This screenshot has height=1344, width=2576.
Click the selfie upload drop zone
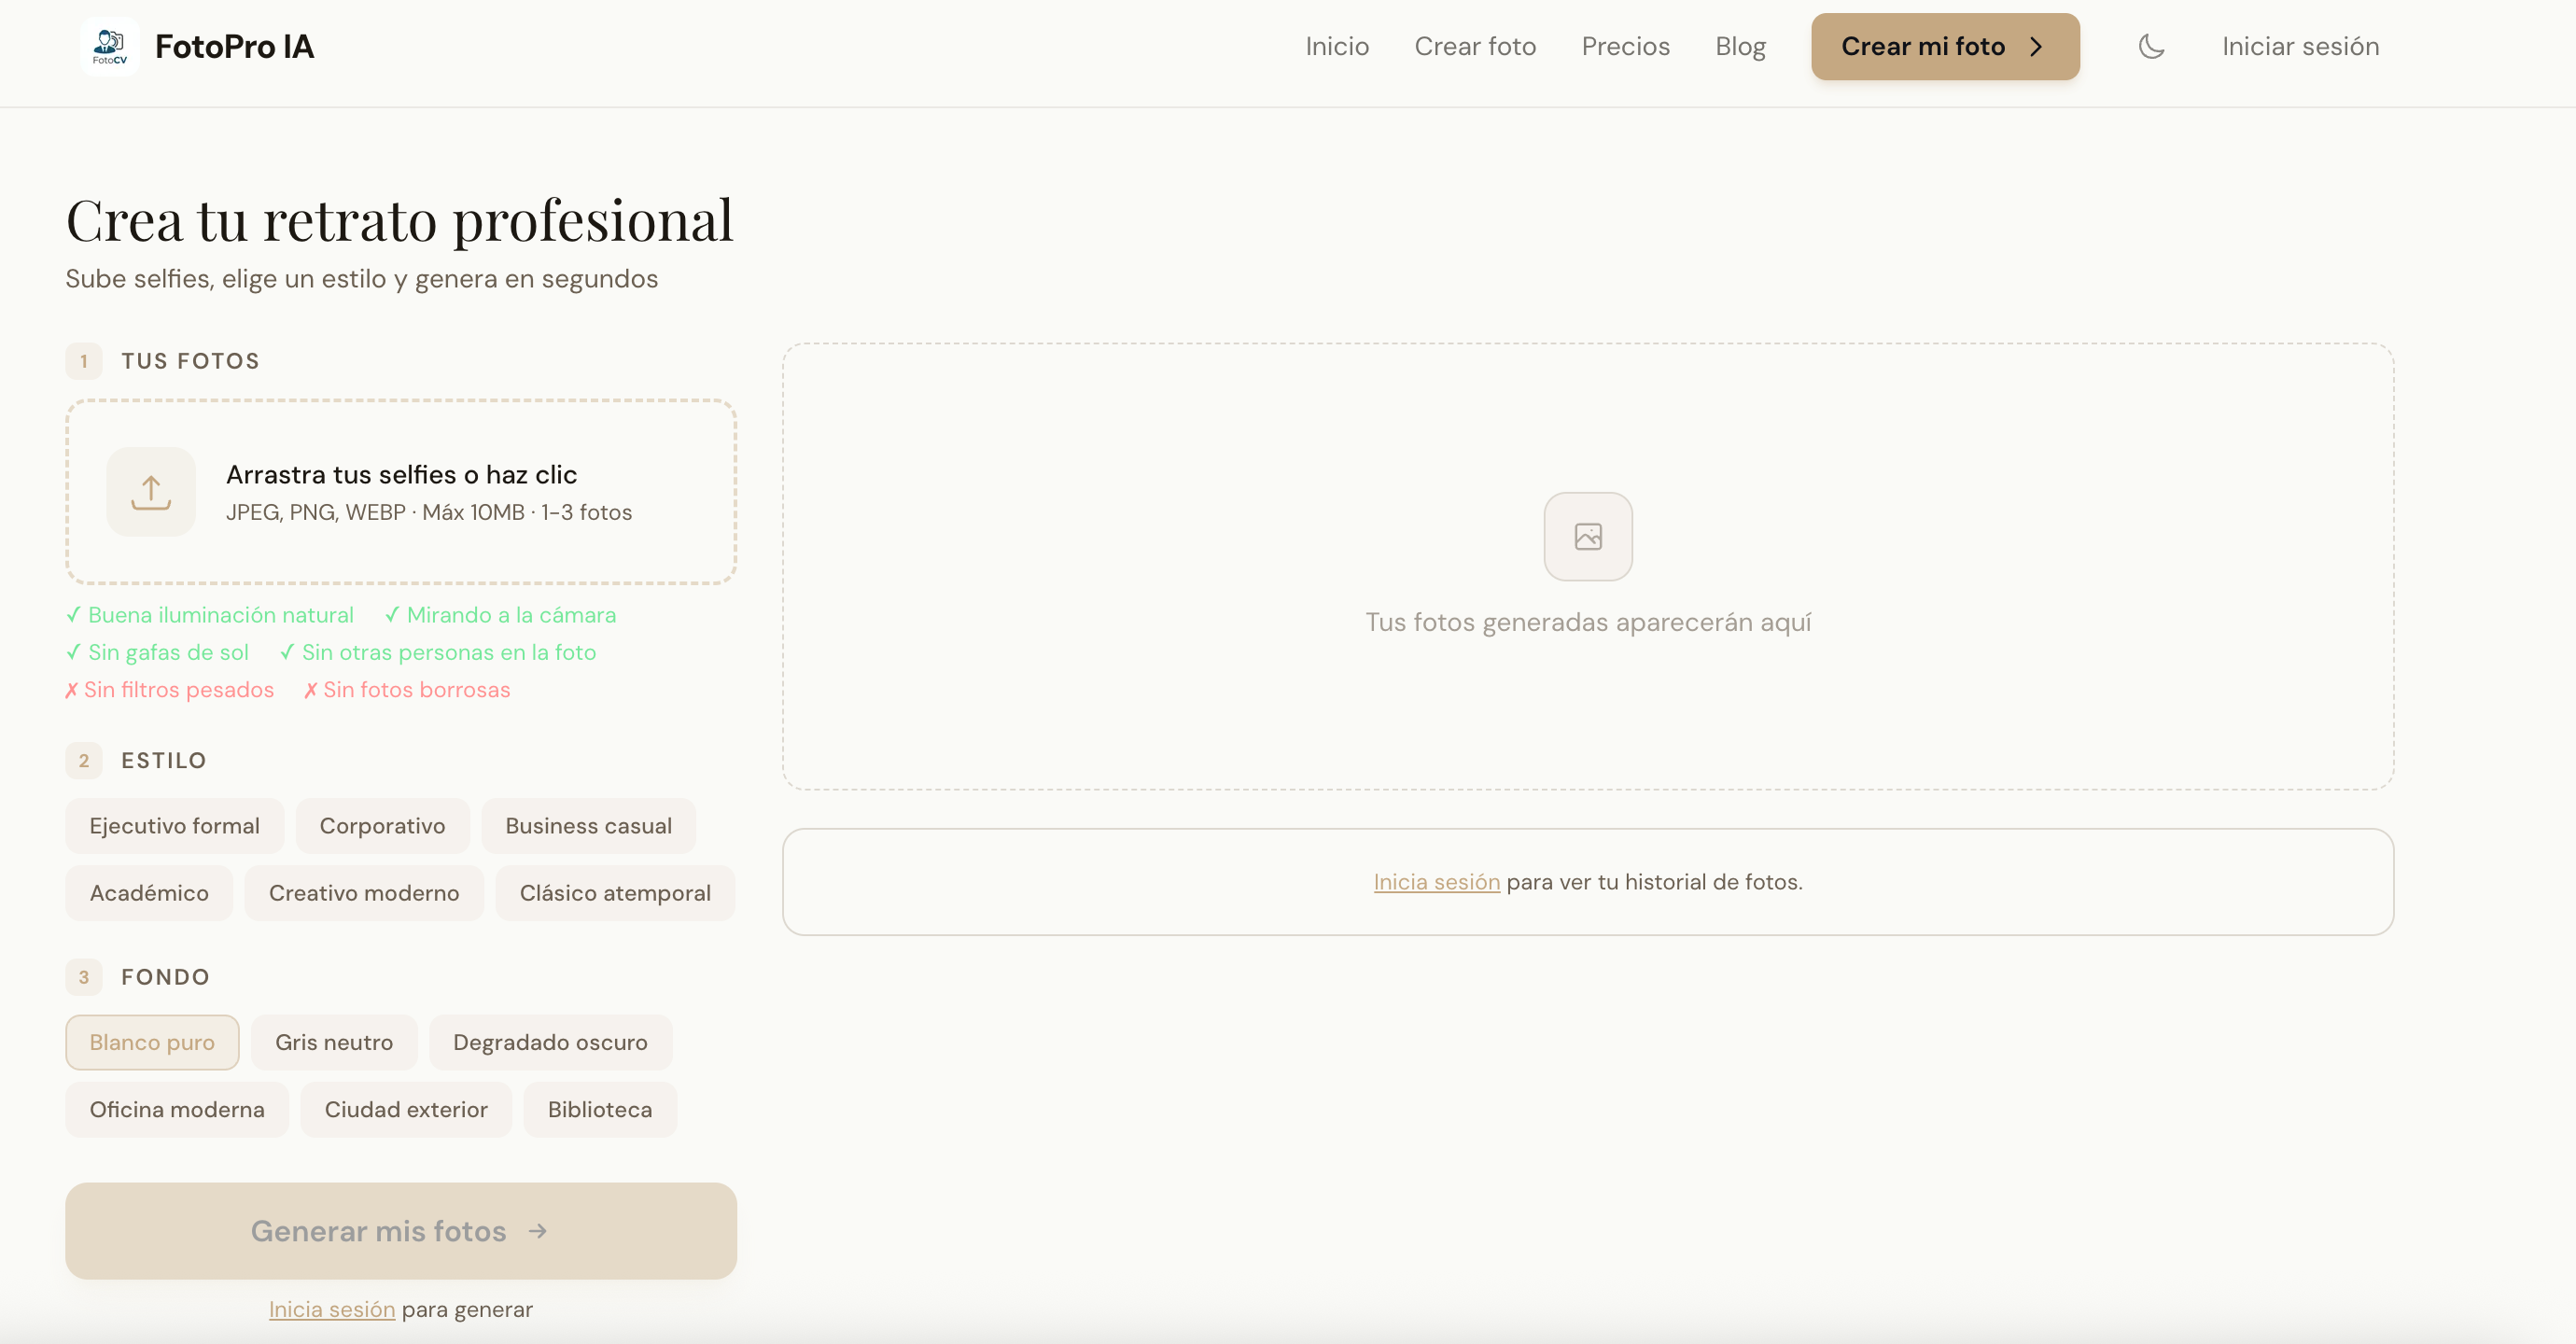click(401, 492)
